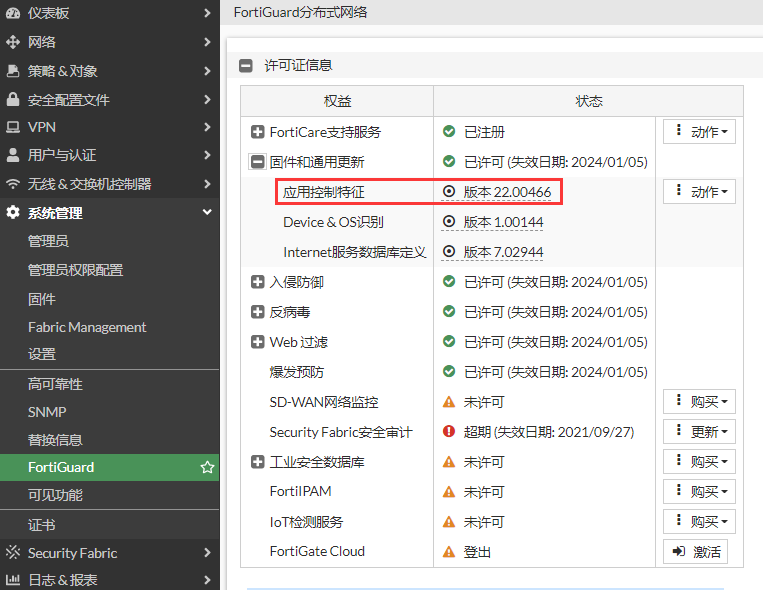Click the 权益 column header

(337, 101)
